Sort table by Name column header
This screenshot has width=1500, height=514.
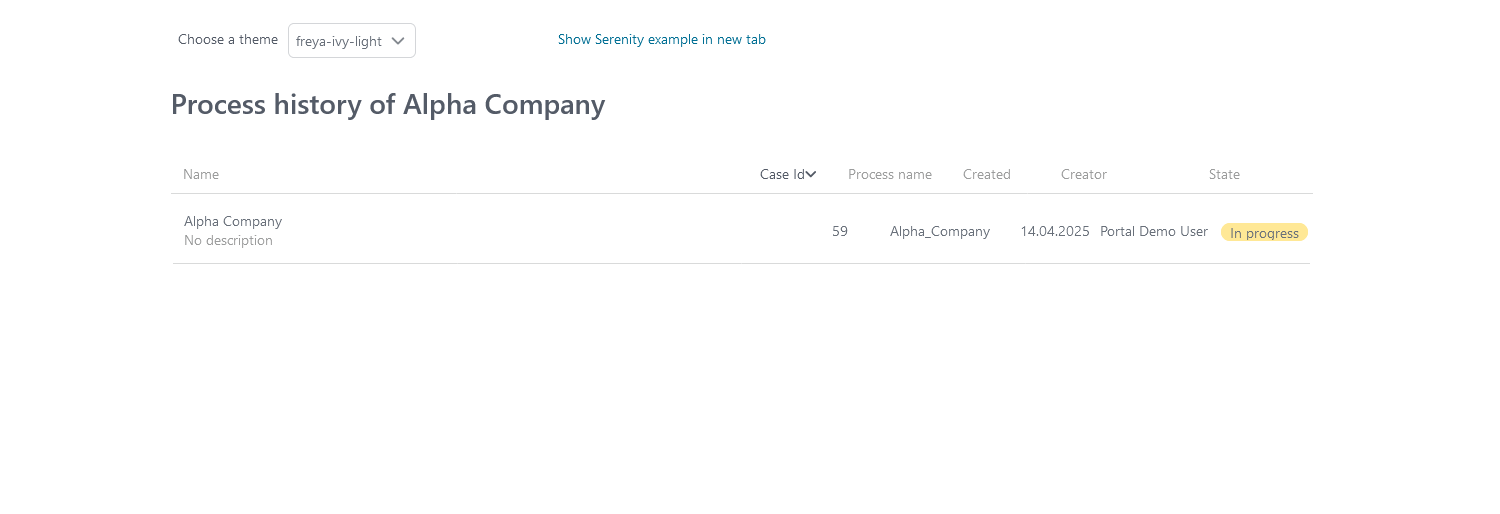tap(201, 174)
